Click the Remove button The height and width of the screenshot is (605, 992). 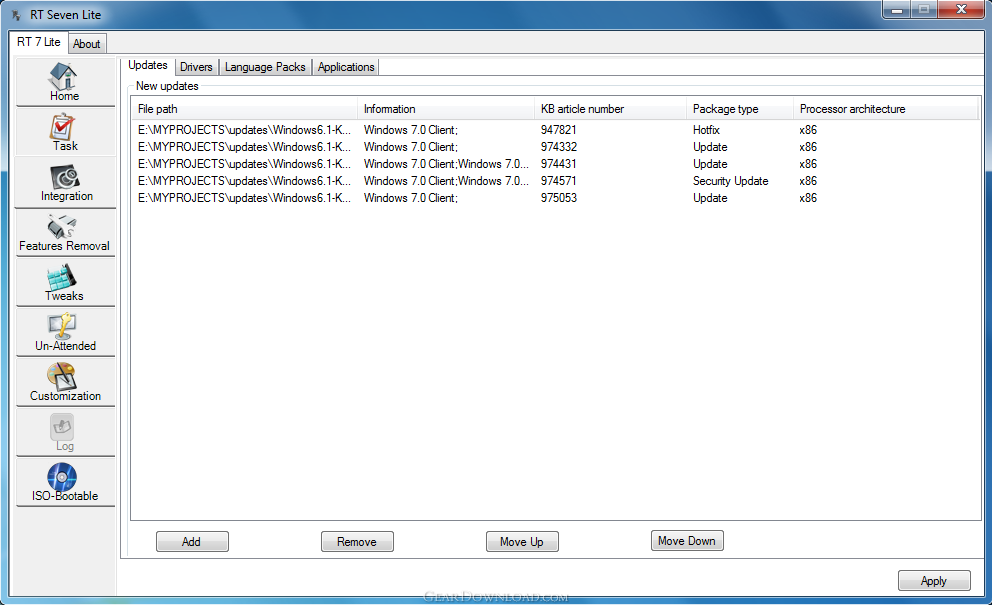[x=357, y=542]
